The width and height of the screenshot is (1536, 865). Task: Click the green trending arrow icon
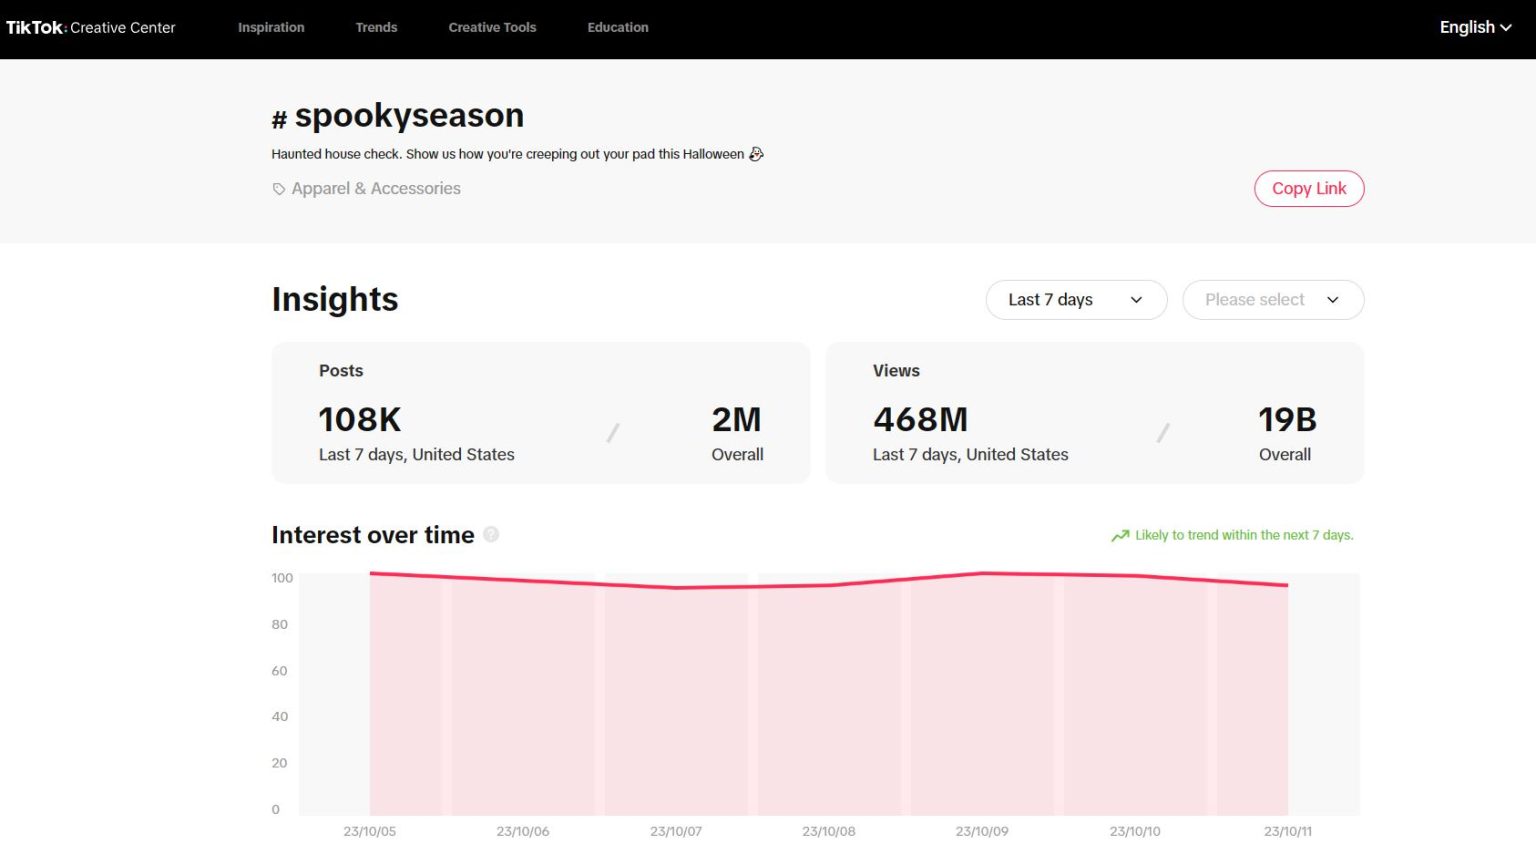1120,536
